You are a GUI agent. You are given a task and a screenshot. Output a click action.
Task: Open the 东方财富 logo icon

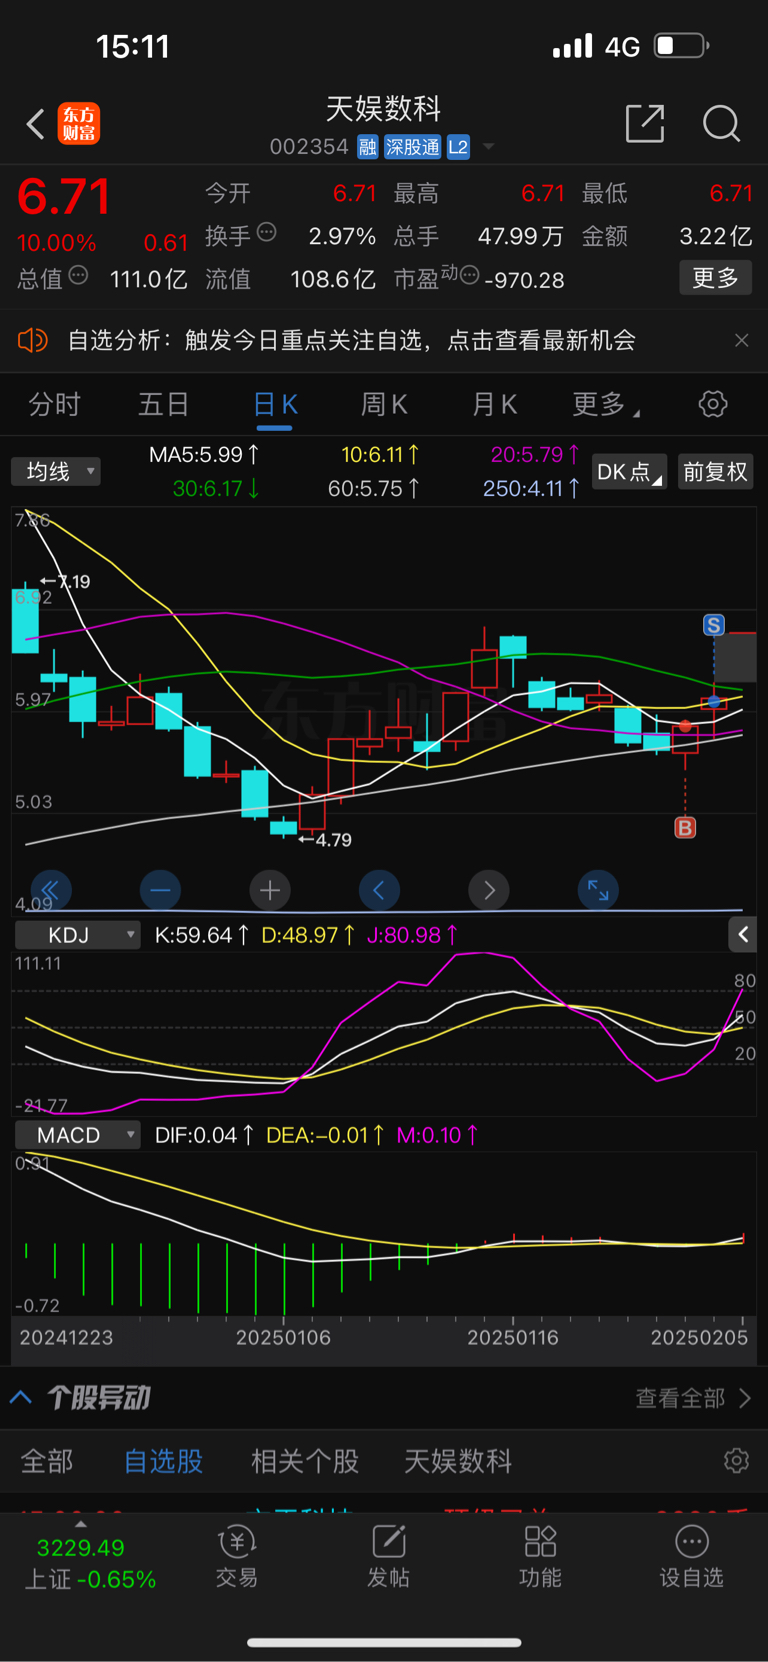[79, 124]
